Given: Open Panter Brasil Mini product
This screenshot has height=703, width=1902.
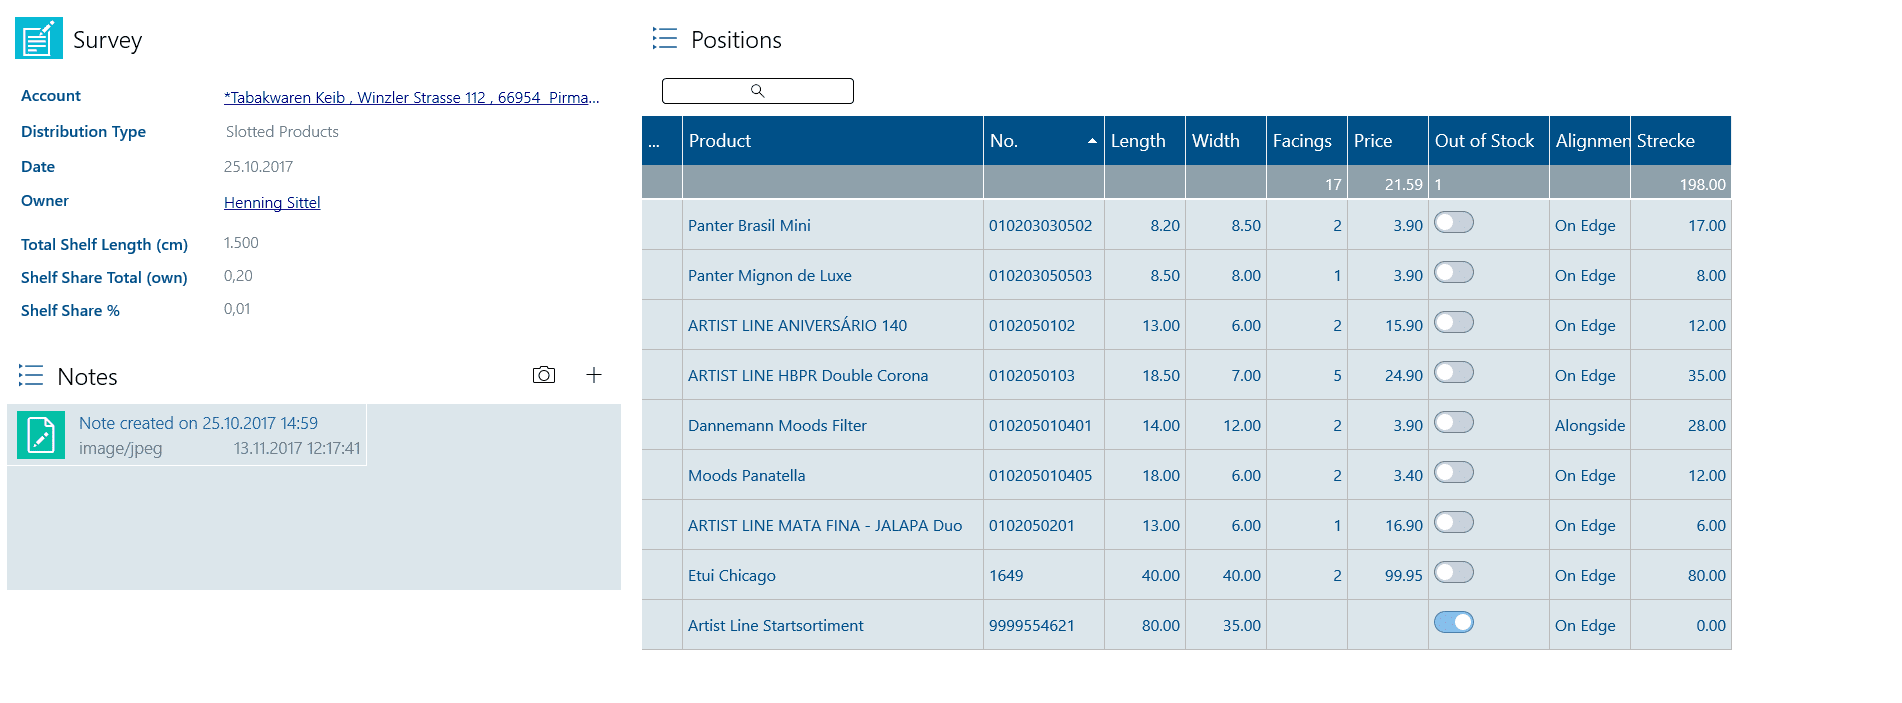Looking at the screenshot, I should pos(749,225).
